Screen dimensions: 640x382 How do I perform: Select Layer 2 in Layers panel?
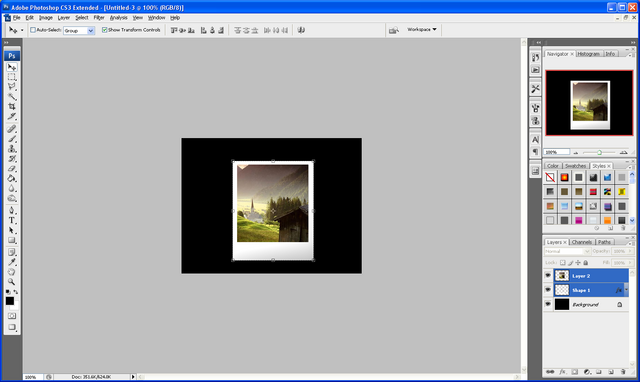pos(591,275)
